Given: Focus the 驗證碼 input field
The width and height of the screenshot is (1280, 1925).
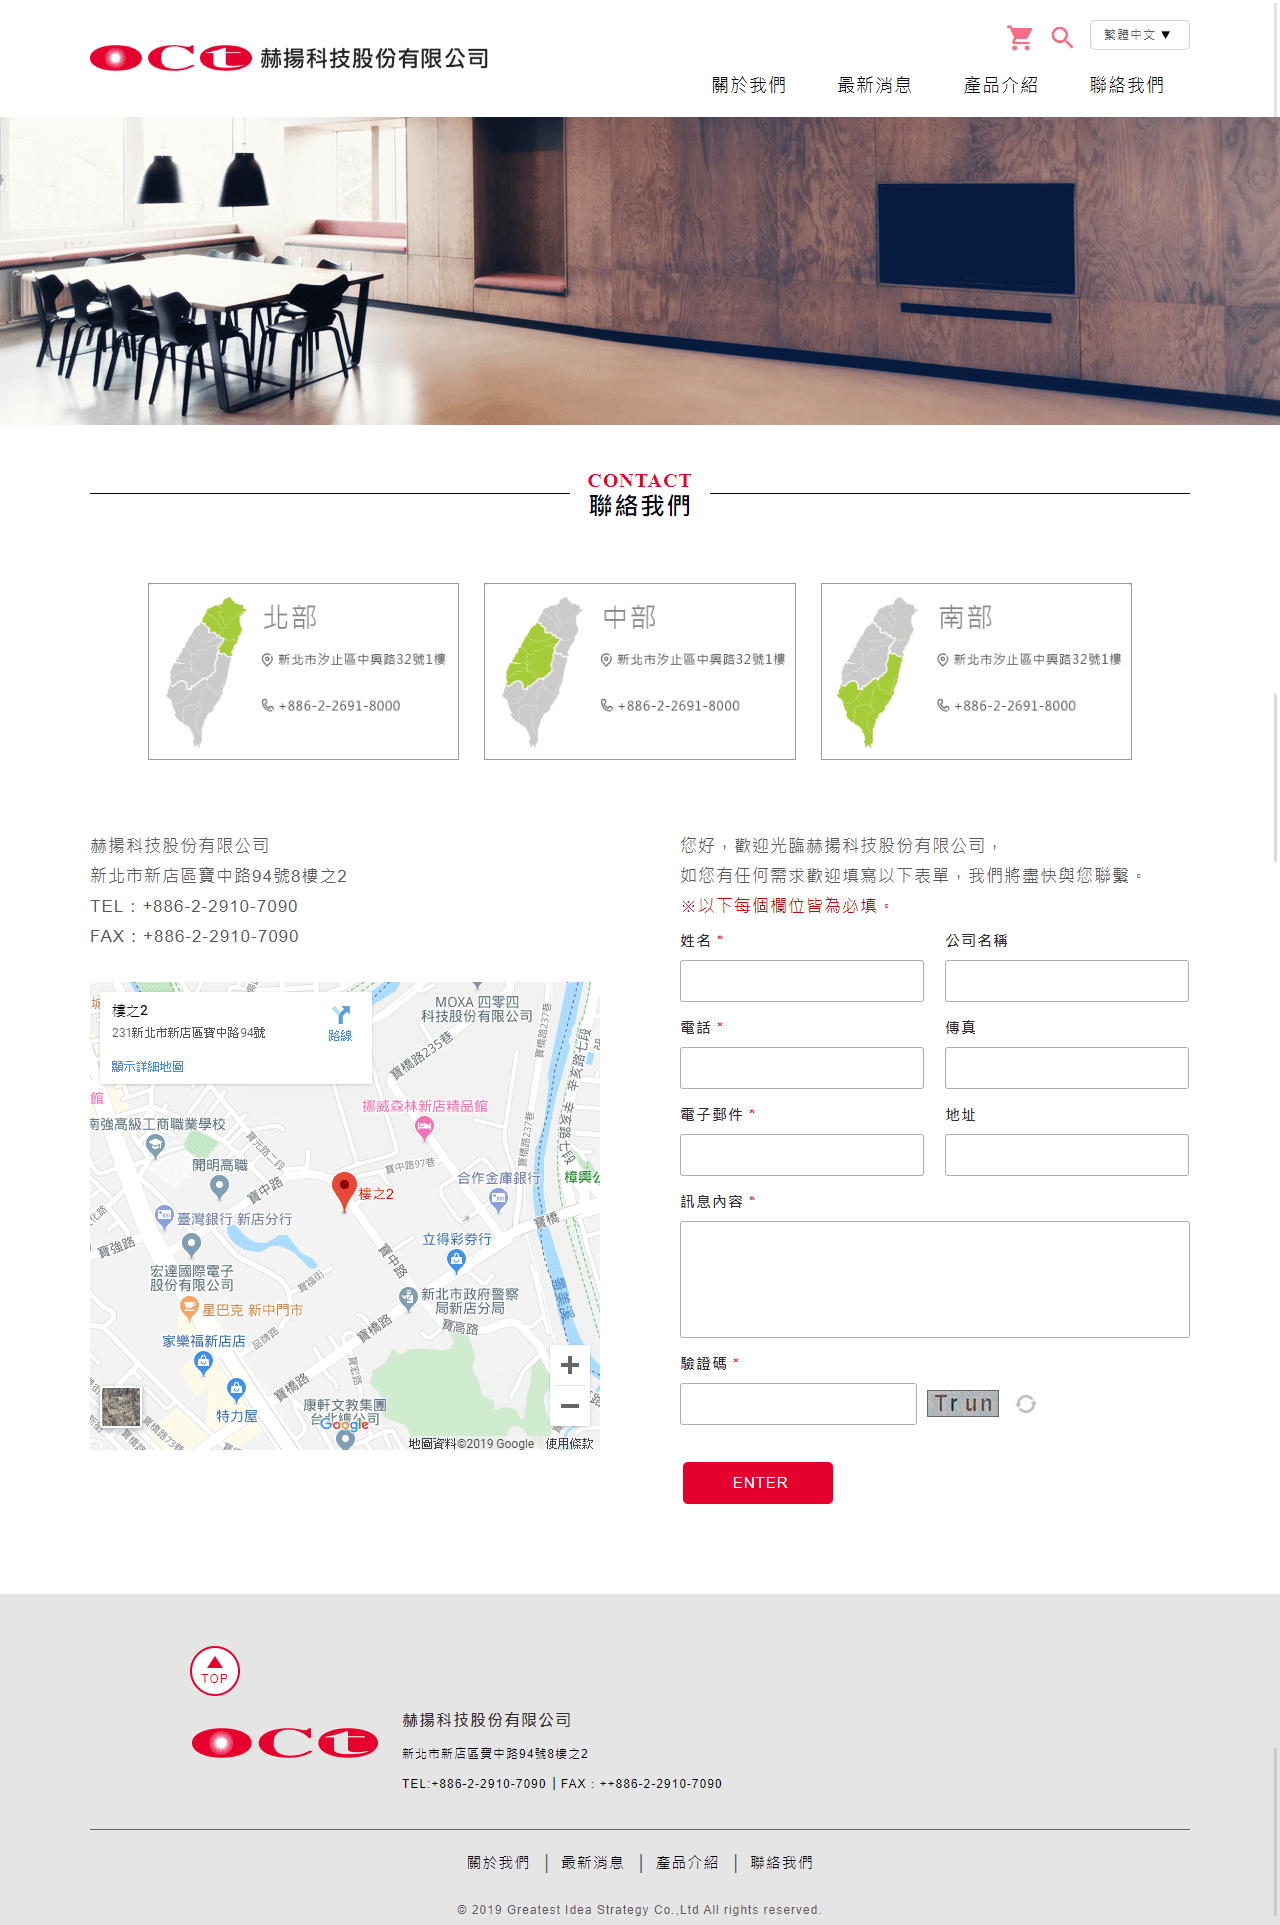Looking at the screenshot, I should coord(798,1404).
